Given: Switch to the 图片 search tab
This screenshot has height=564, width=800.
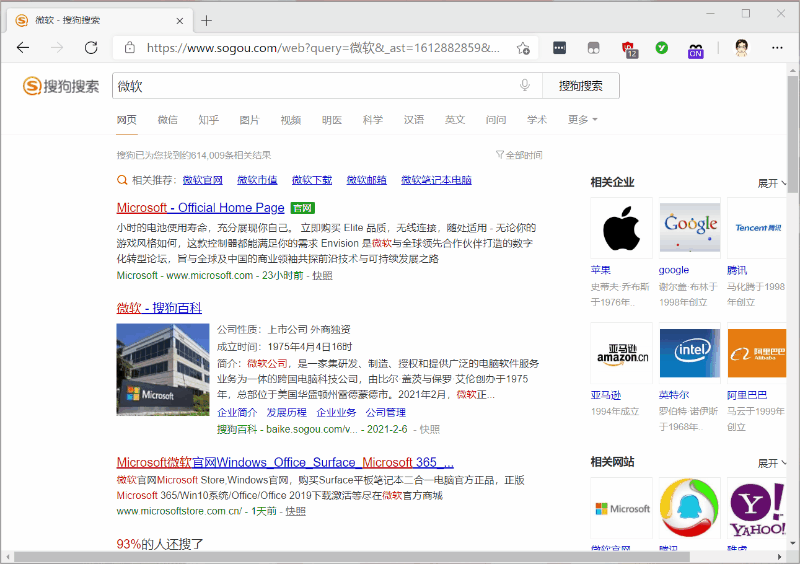Looking at the screenshot, I should click(x=249, y=120).
